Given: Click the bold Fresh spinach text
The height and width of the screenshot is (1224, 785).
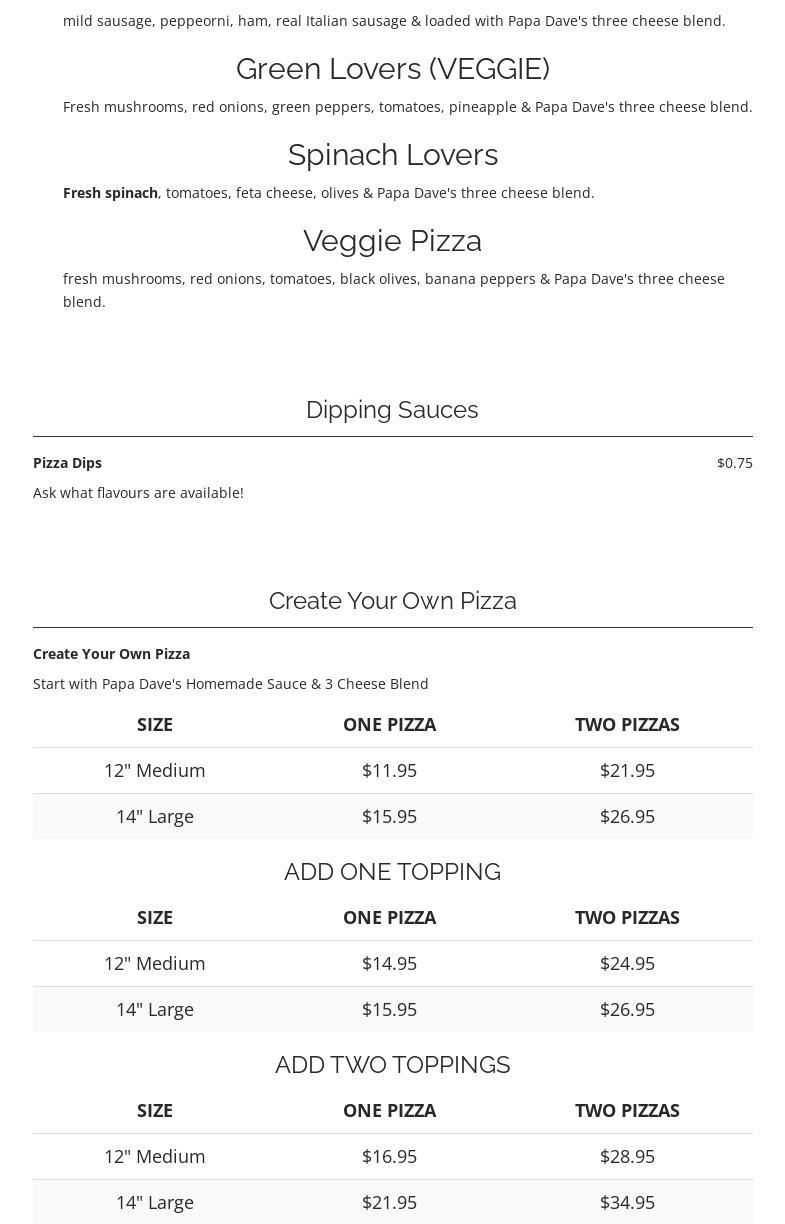Looking at the screenshot, I should point(110,193).
